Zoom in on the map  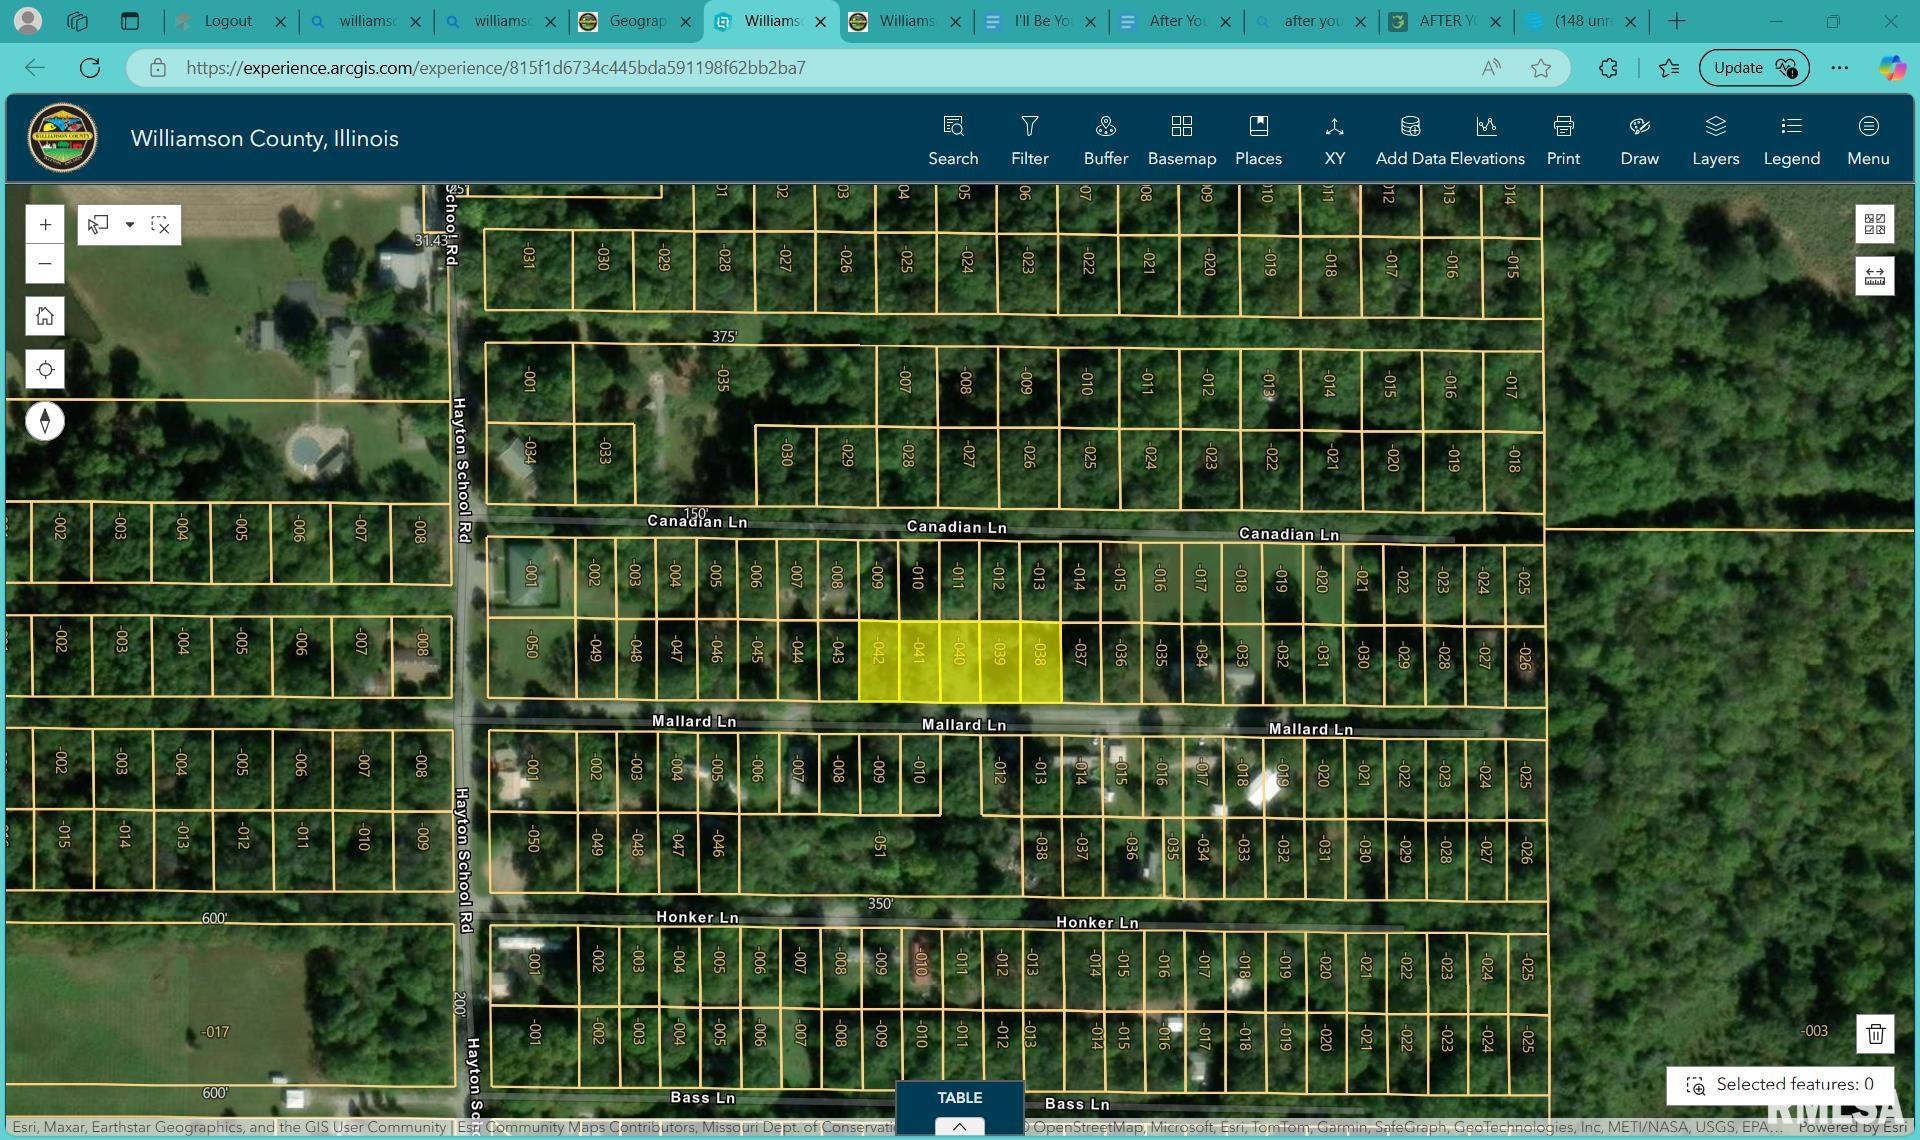(45, 225)
